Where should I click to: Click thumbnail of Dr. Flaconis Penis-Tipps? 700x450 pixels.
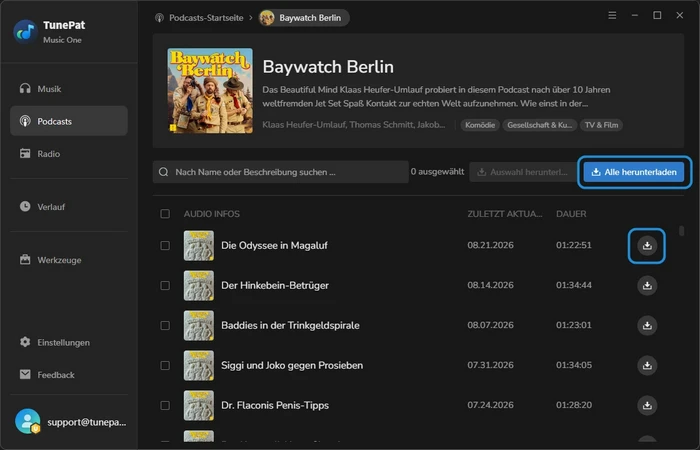[199, 405]
